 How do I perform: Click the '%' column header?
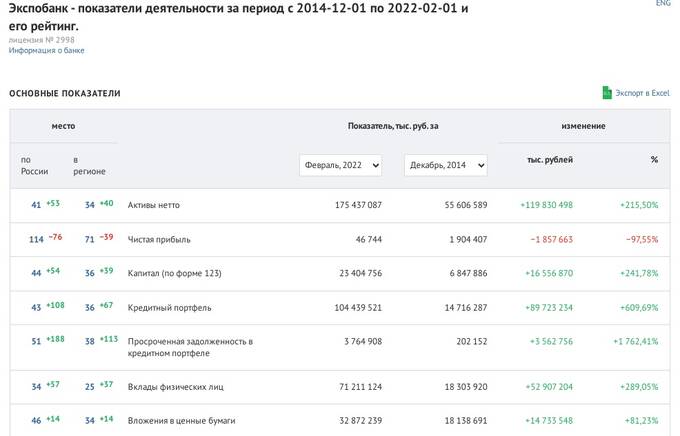(654, 160)
